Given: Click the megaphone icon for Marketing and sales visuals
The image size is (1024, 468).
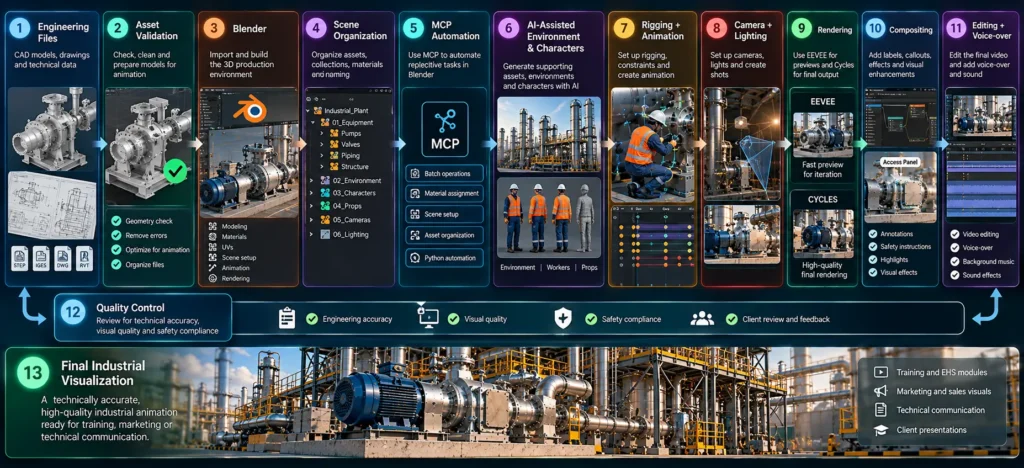Looking at the screenshot, I should [881, 391].
